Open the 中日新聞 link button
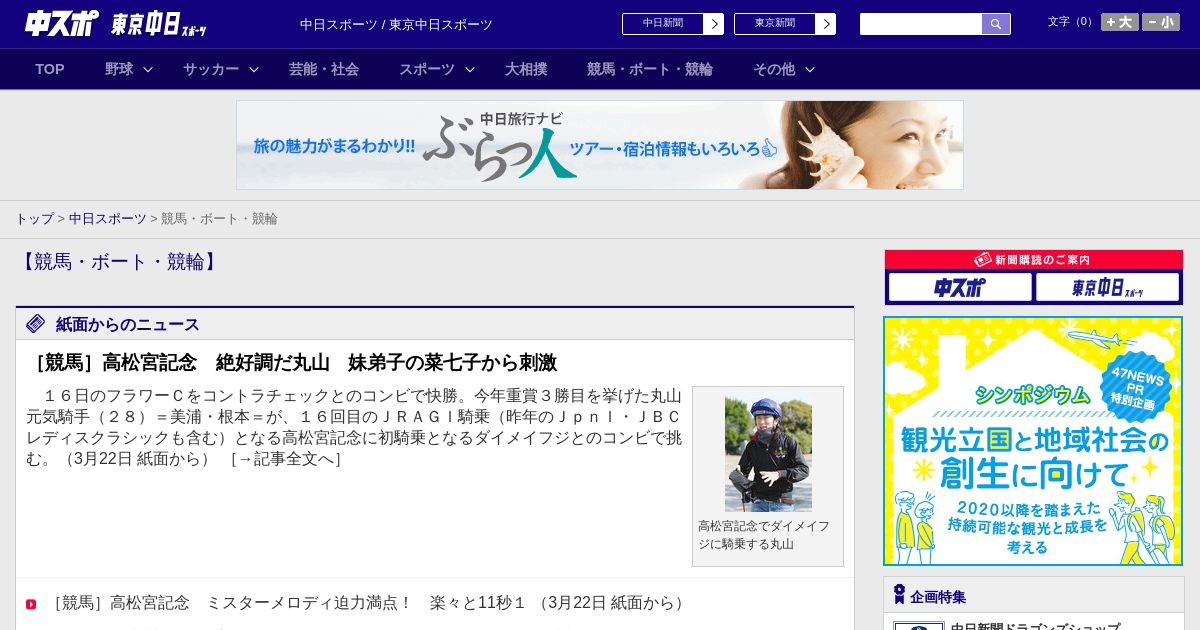This screenshot has height=630, width=1200. click(663, 24)
